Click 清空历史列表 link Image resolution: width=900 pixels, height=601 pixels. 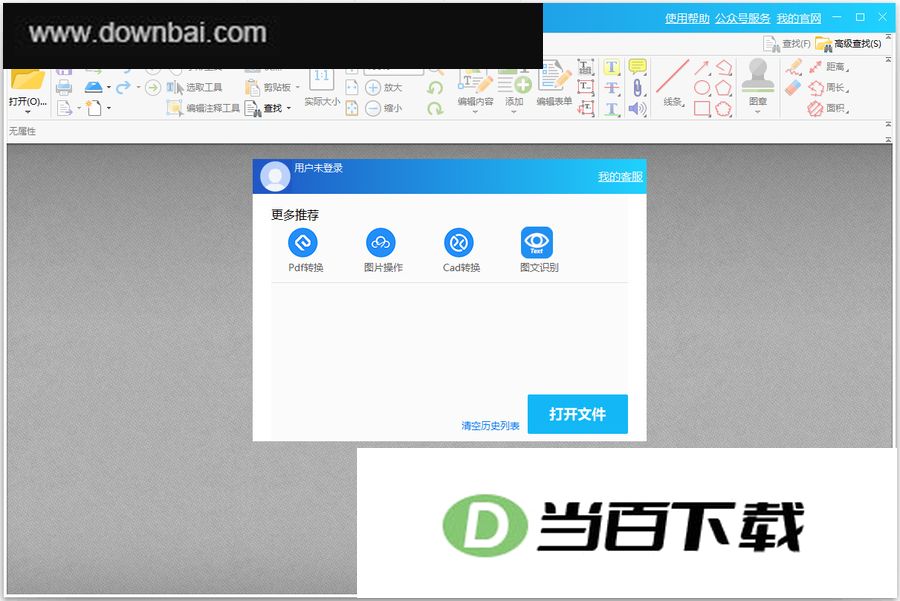490,426
